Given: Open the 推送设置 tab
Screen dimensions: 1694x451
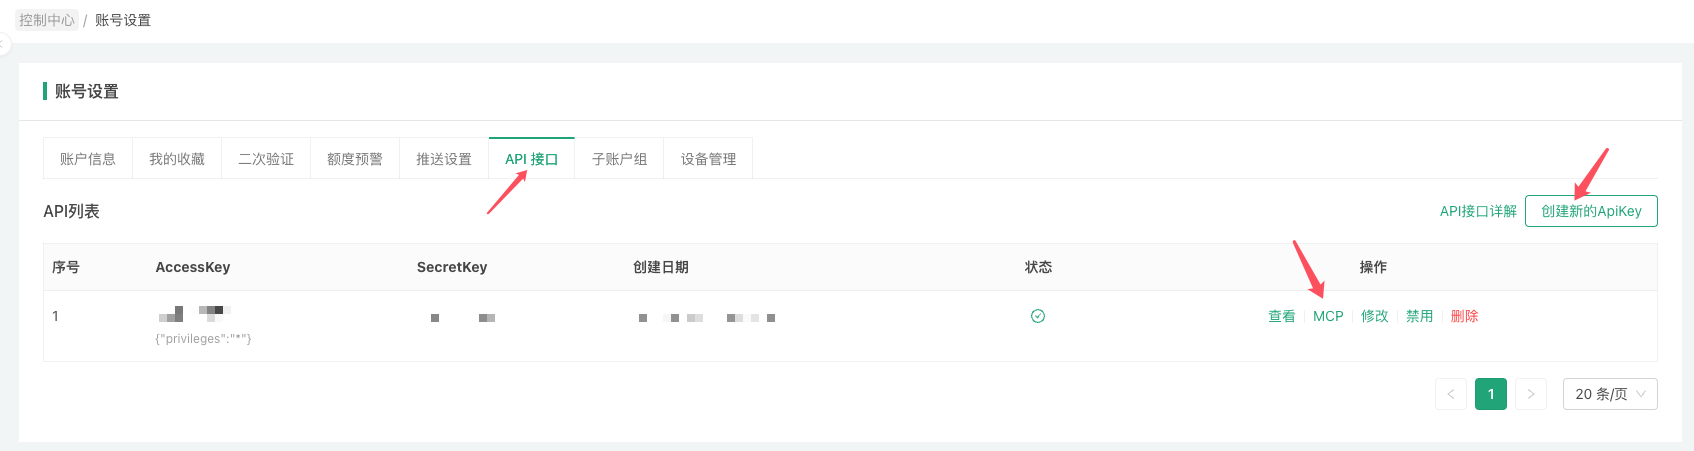Looking at the screenshot, I should [x=444, y=159].
